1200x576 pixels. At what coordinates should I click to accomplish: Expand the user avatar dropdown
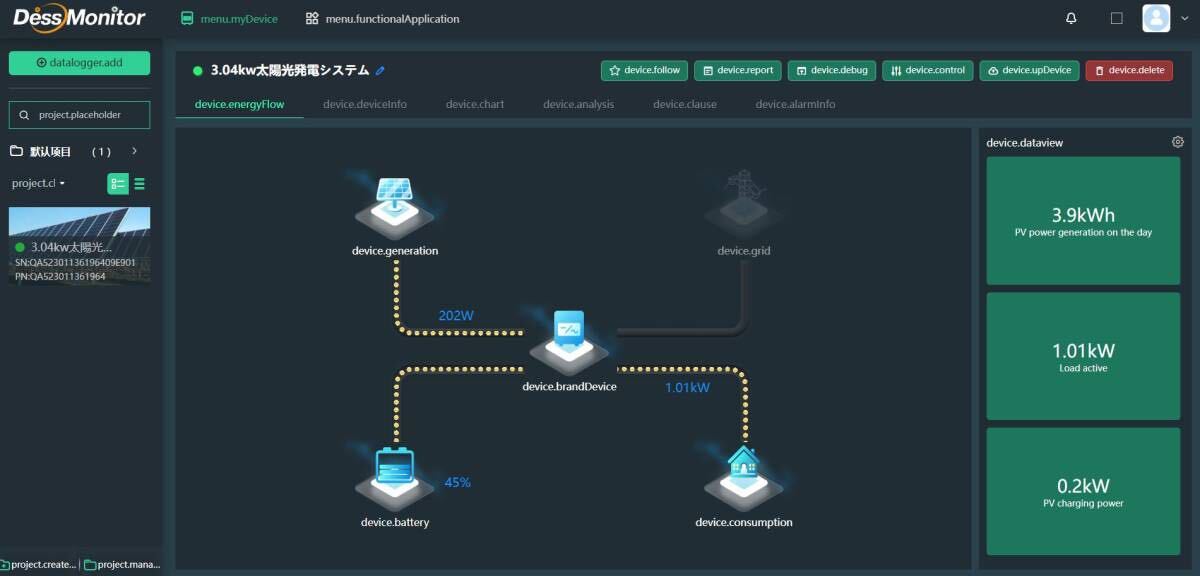coord(1168,18)
